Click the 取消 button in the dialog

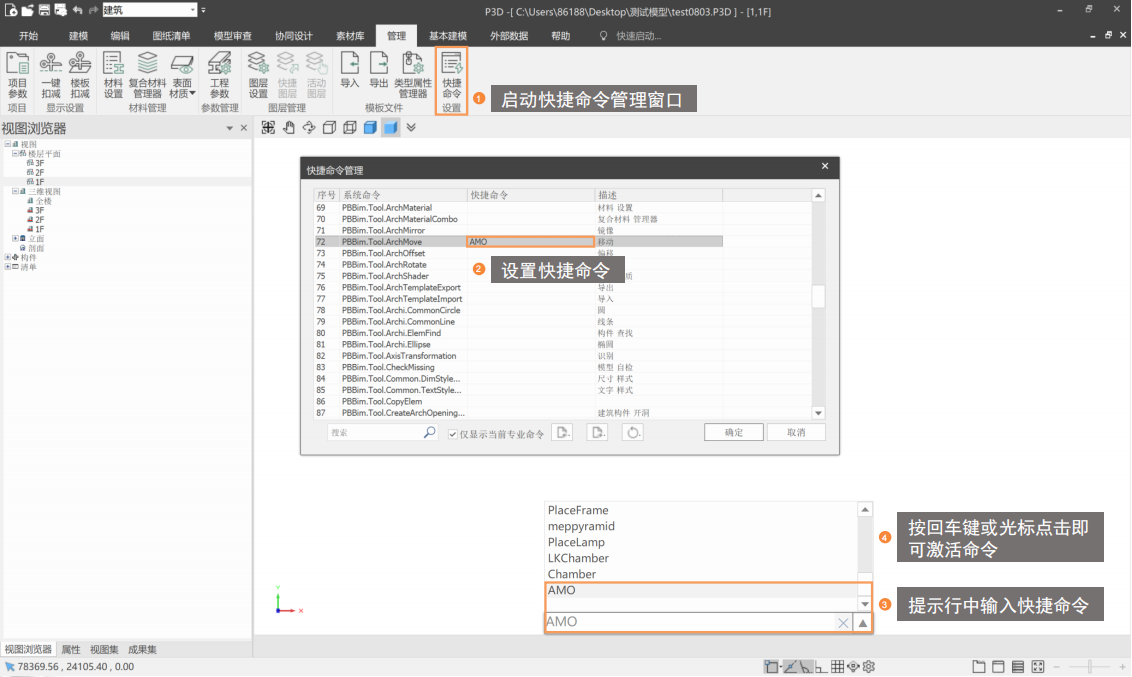click(796, 433)
